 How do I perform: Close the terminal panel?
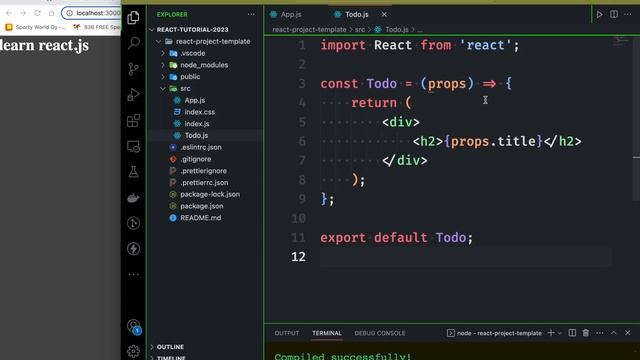click(x=628, y=333)
